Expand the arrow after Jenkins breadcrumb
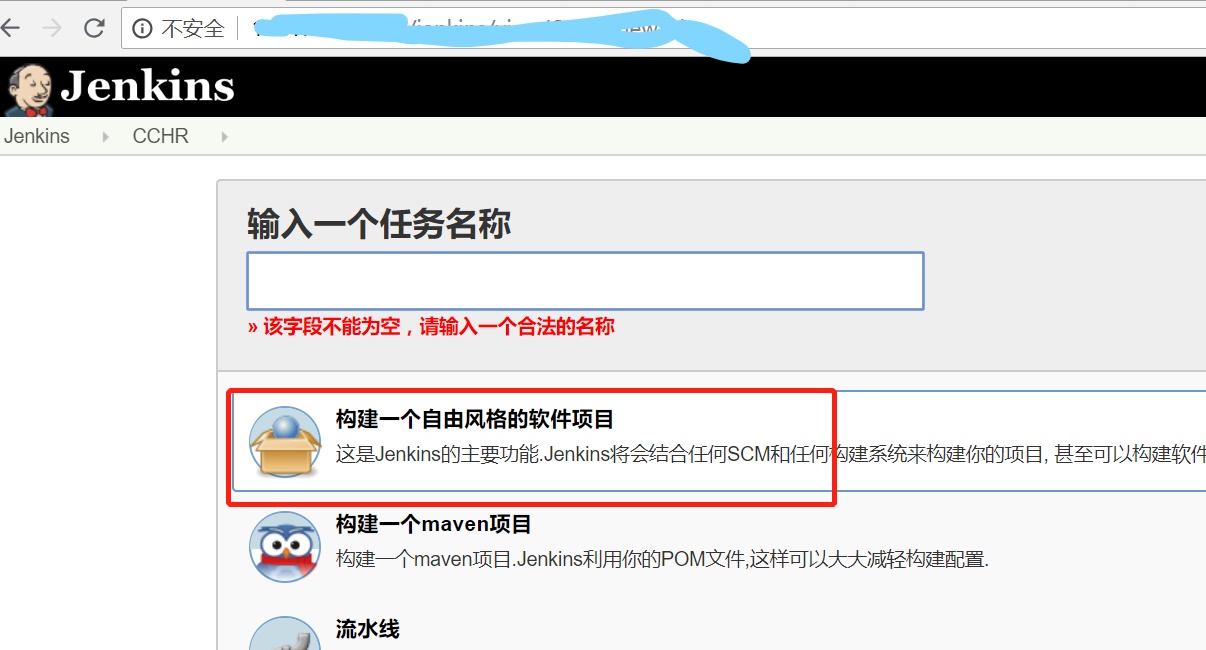This screenshot has width=1206, height=650. [106, 137]
